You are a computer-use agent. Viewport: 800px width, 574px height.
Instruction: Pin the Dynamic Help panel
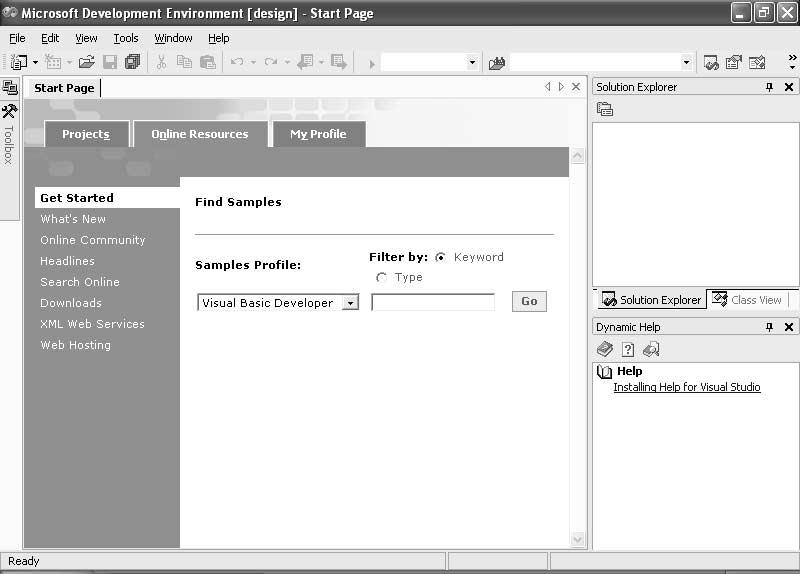[x=769, y=327]
